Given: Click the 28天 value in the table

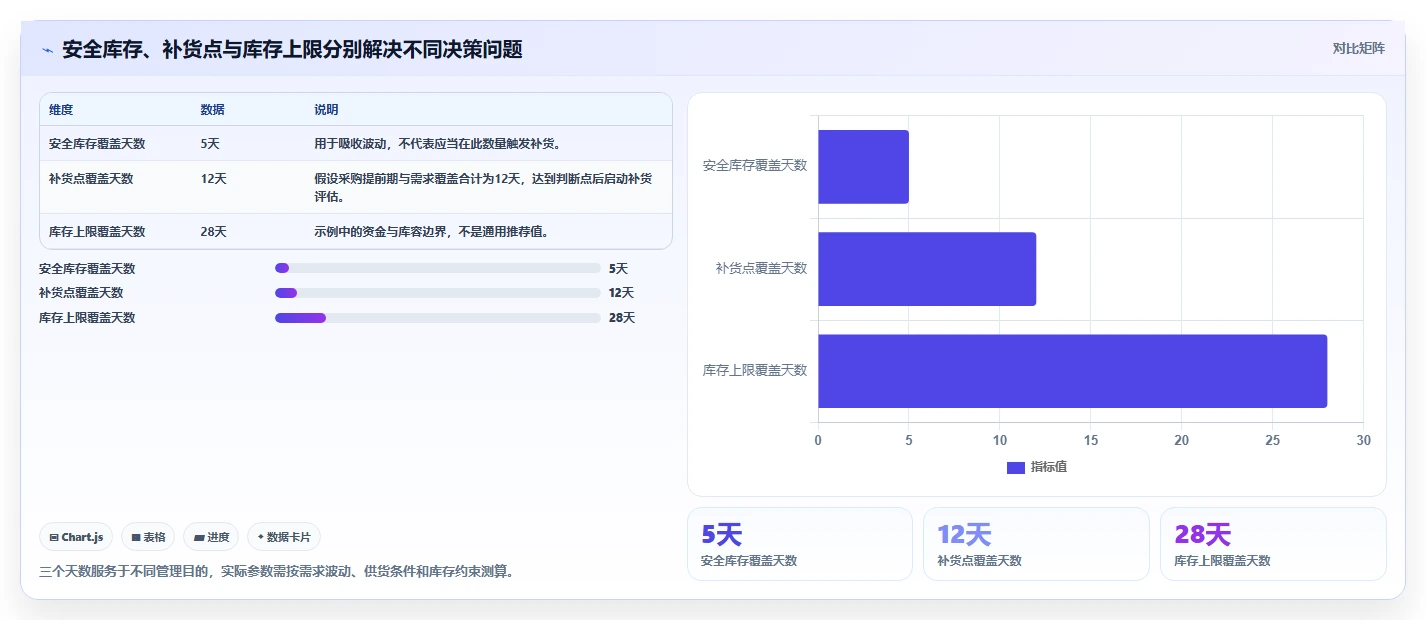Looking at the screenshot, I should 213,231.
